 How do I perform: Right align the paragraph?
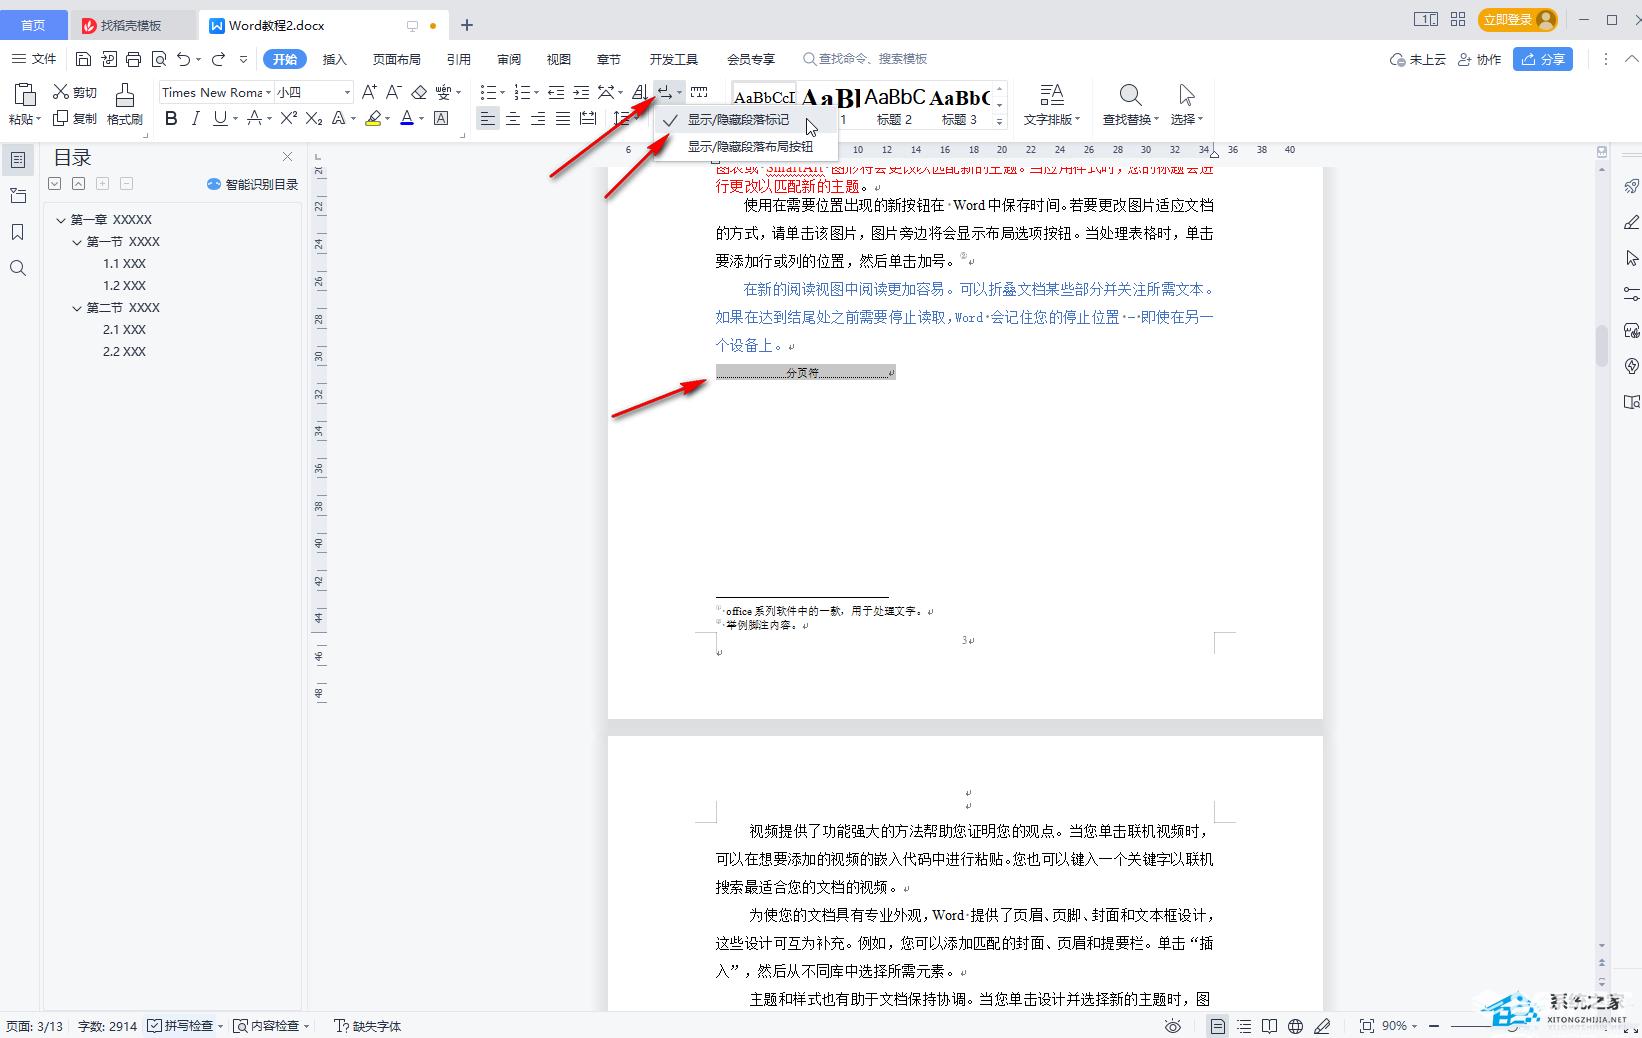click(538, 119)
